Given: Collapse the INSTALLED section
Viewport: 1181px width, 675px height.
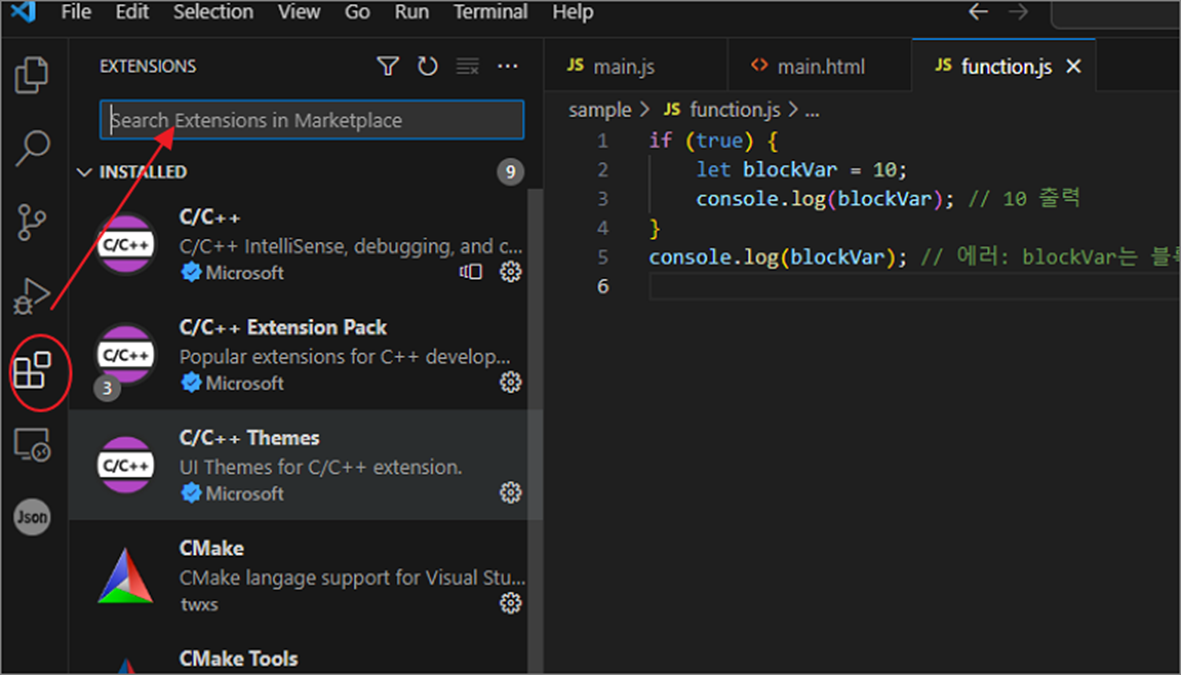Looking at the screenshot, I should click(x=84, y=173).
